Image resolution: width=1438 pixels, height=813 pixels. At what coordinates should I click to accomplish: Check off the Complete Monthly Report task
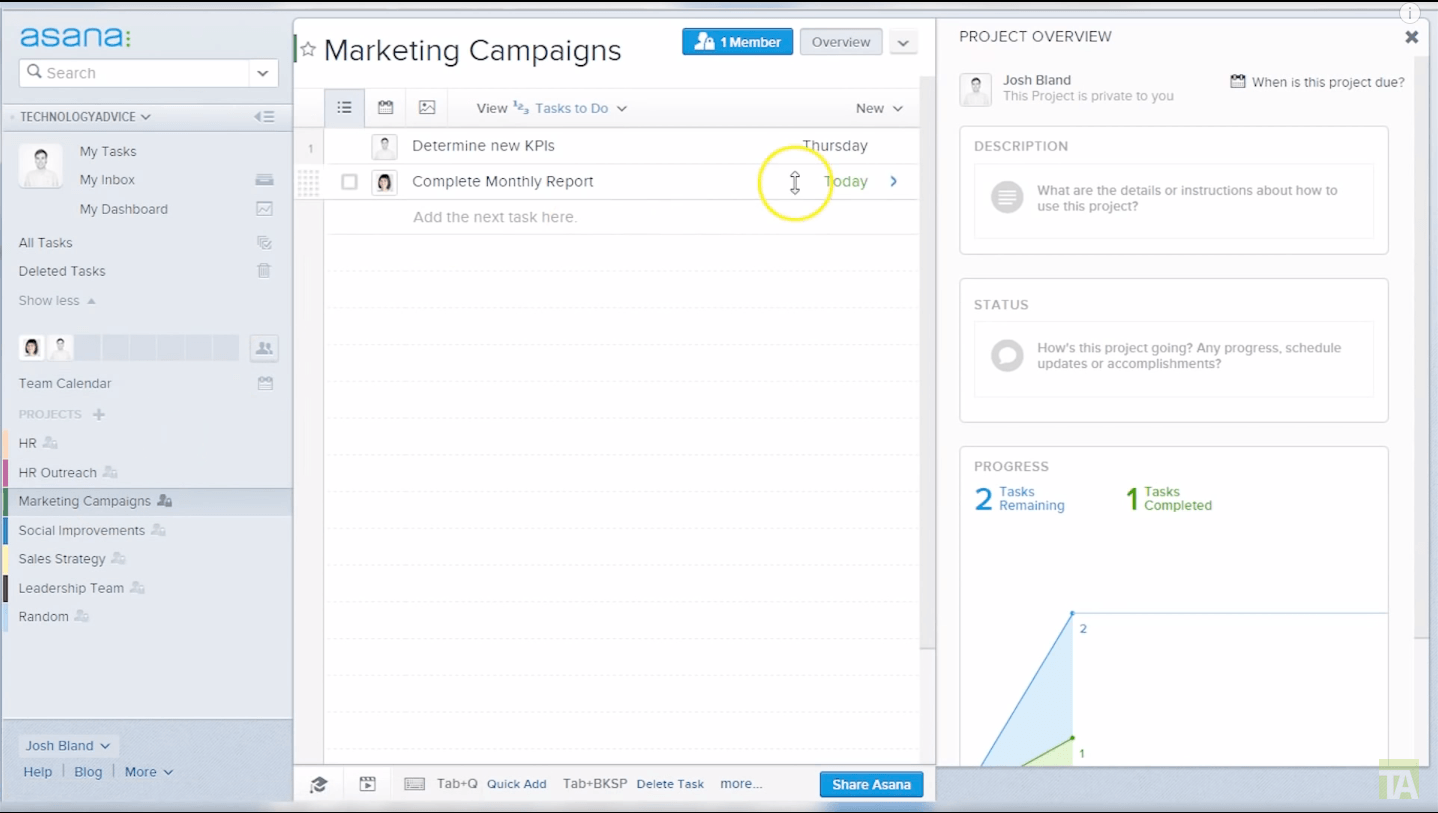[349, 182]
